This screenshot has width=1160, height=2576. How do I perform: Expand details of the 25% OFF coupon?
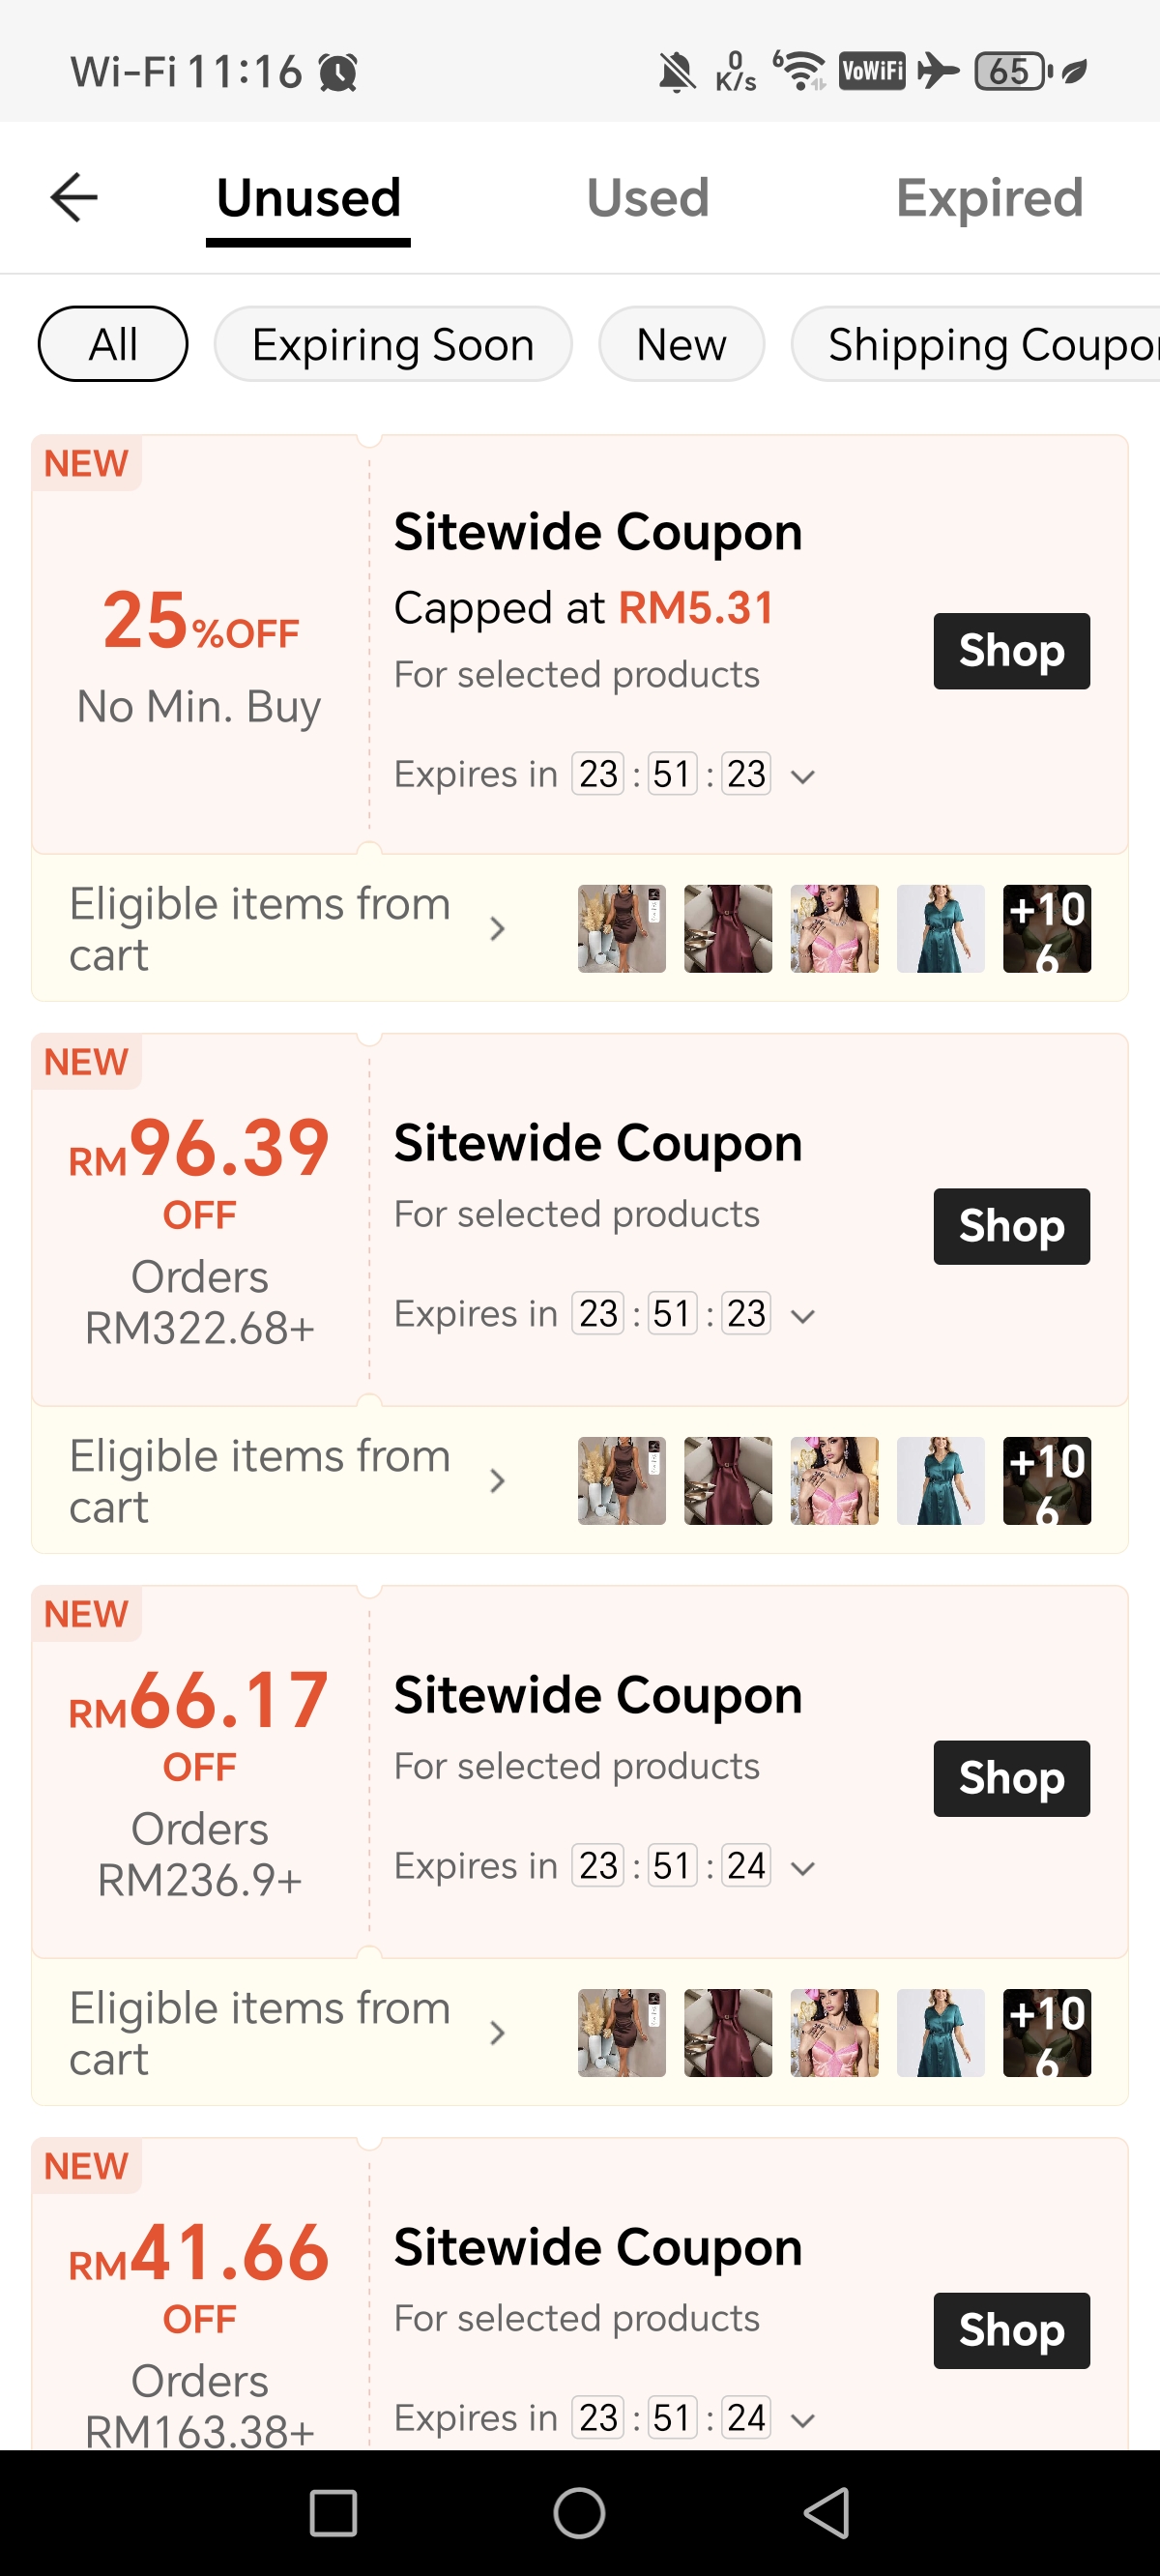tap(803, 776)
